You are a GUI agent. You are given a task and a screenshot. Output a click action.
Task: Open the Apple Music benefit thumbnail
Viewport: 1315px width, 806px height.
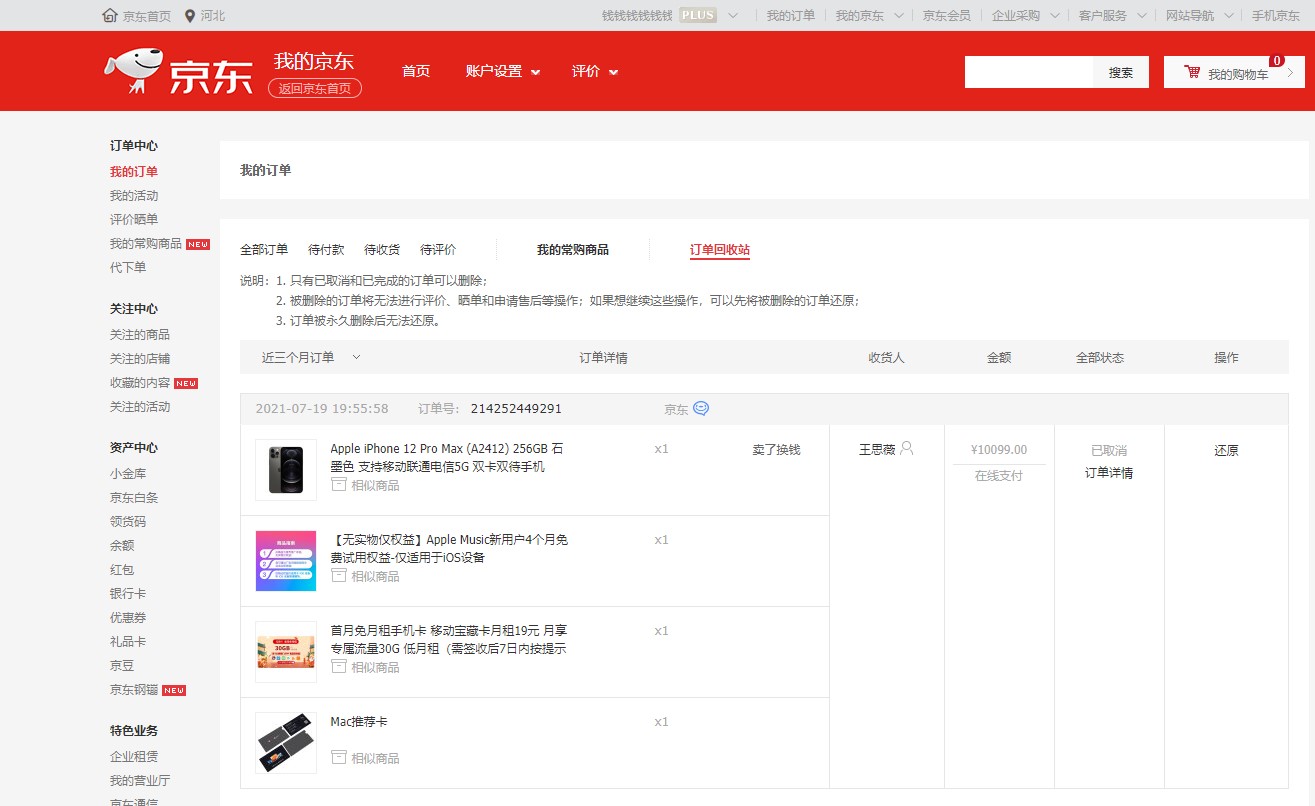286,561
